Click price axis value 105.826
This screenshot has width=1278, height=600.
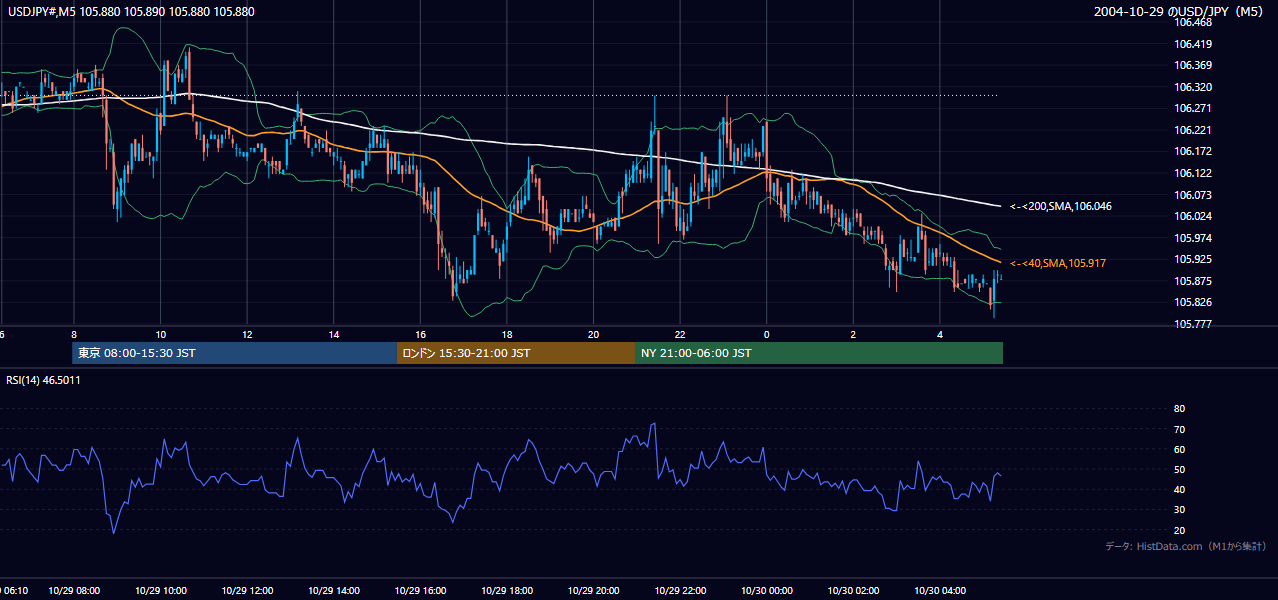click(1193, 302)
